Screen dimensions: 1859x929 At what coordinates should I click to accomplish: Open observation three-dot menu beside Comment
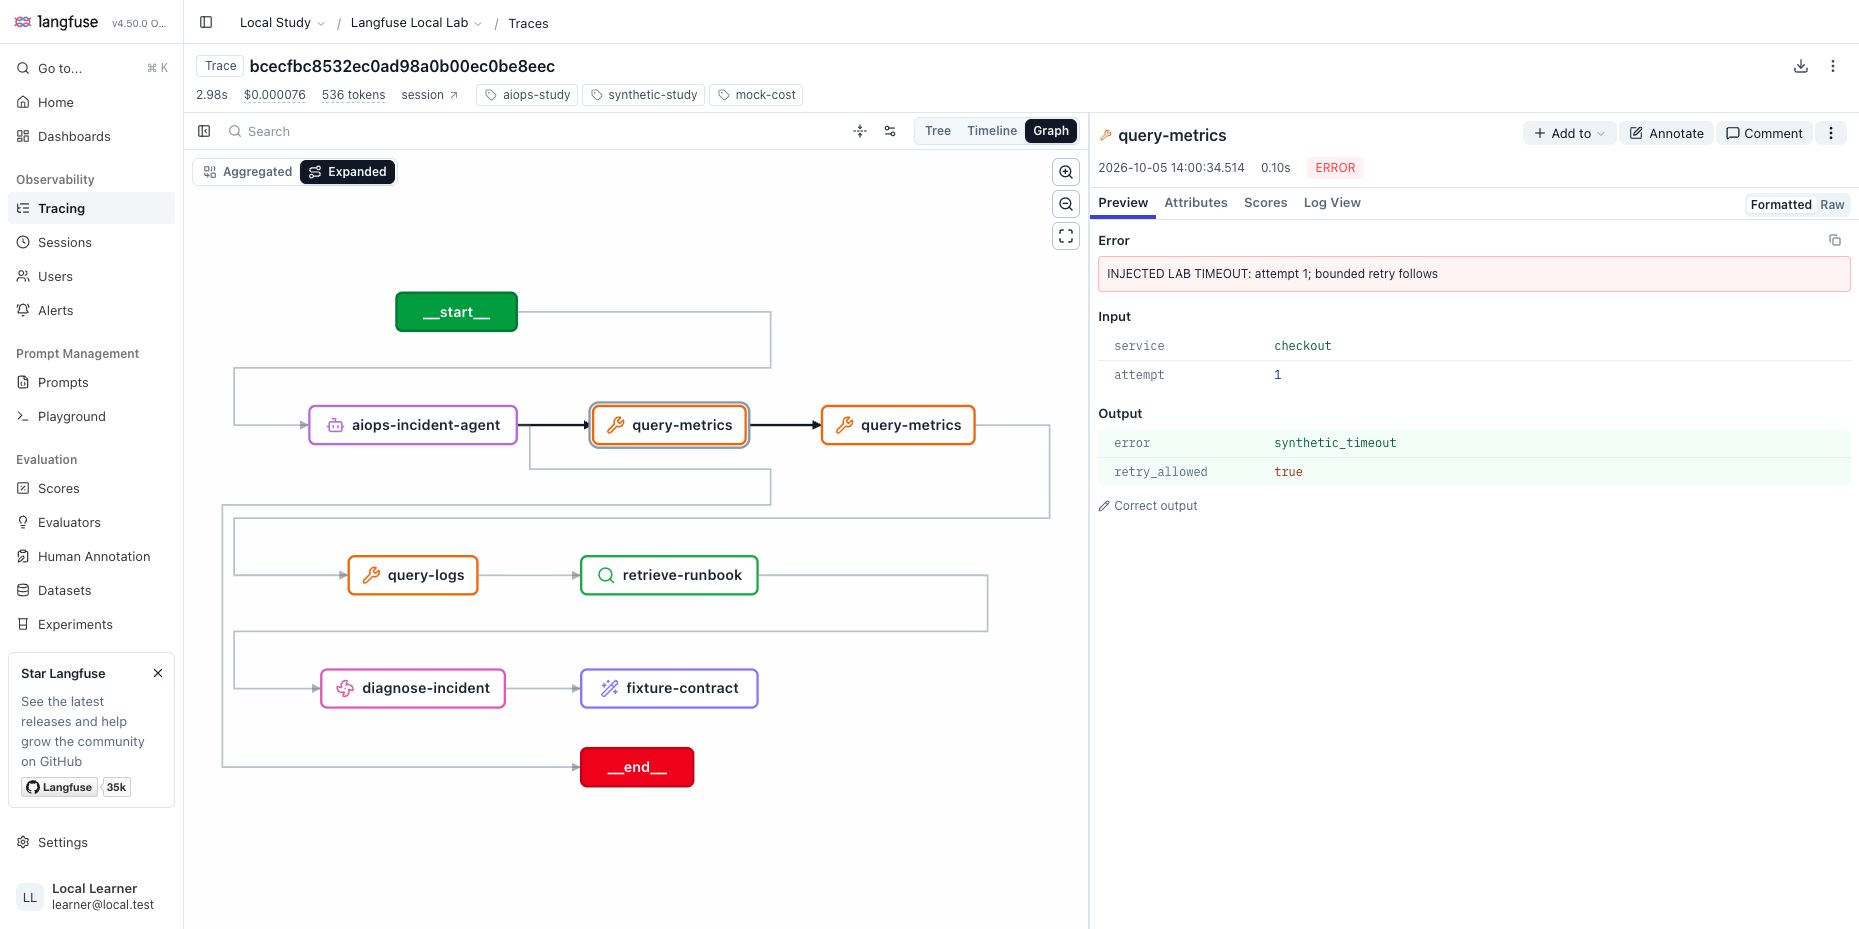1831,133
